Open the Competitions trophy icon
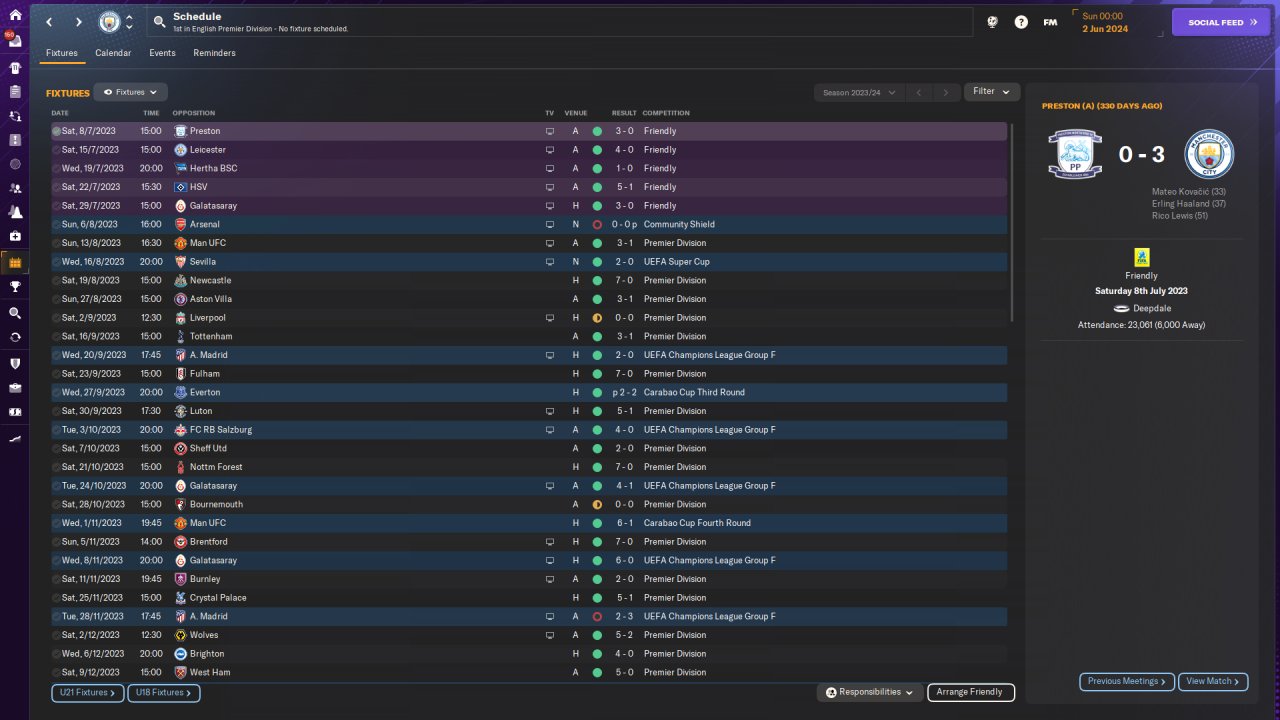Screen dimensions: 1280x720 point(15,286)
